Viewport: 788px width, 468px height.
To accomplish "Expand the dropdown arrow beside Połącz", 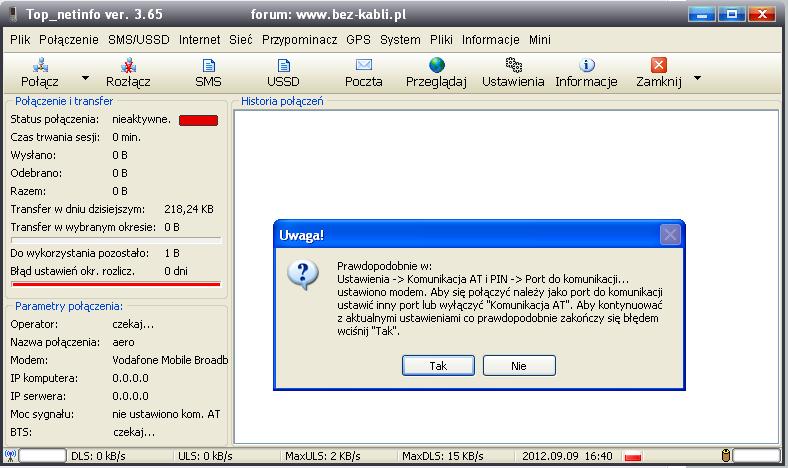I will [x=85, y=77].
